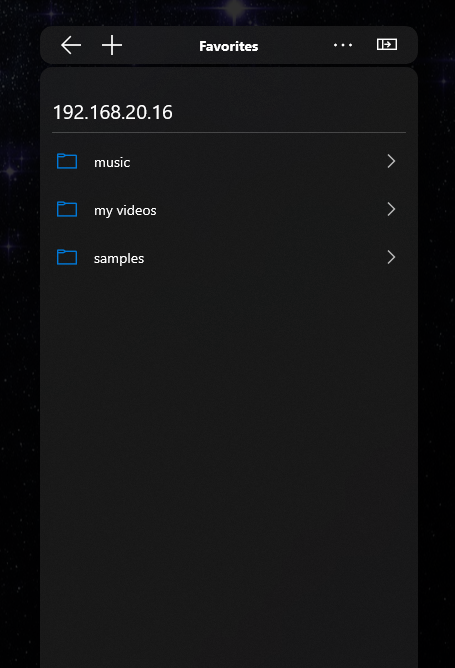Click the music folder icon
455x668 pixels.
(x=67, y=161)
